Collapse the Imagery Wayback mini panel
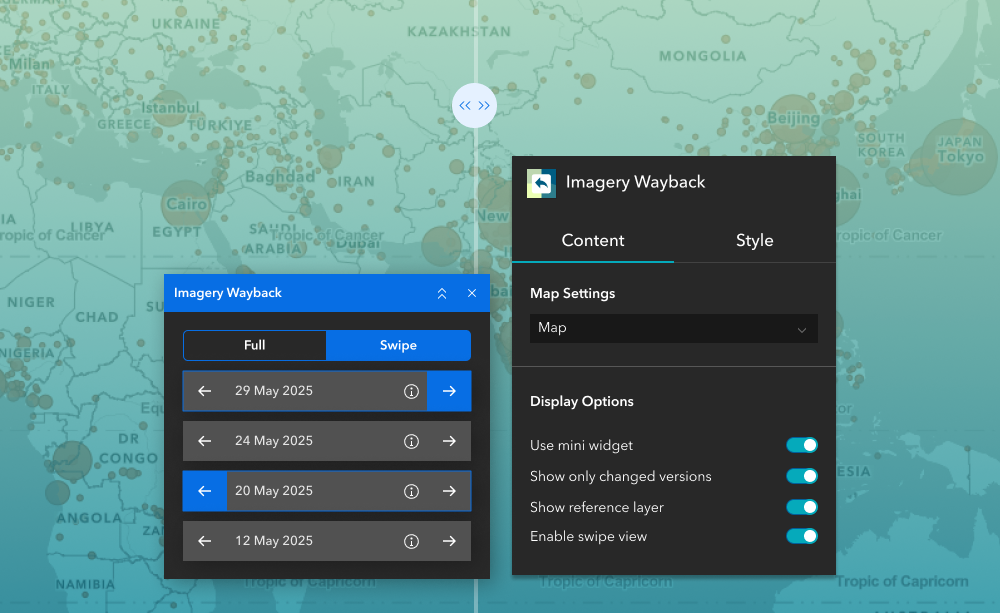Image resolution: width=1000 pixels, height=613 pixels. tap(442, 293)
